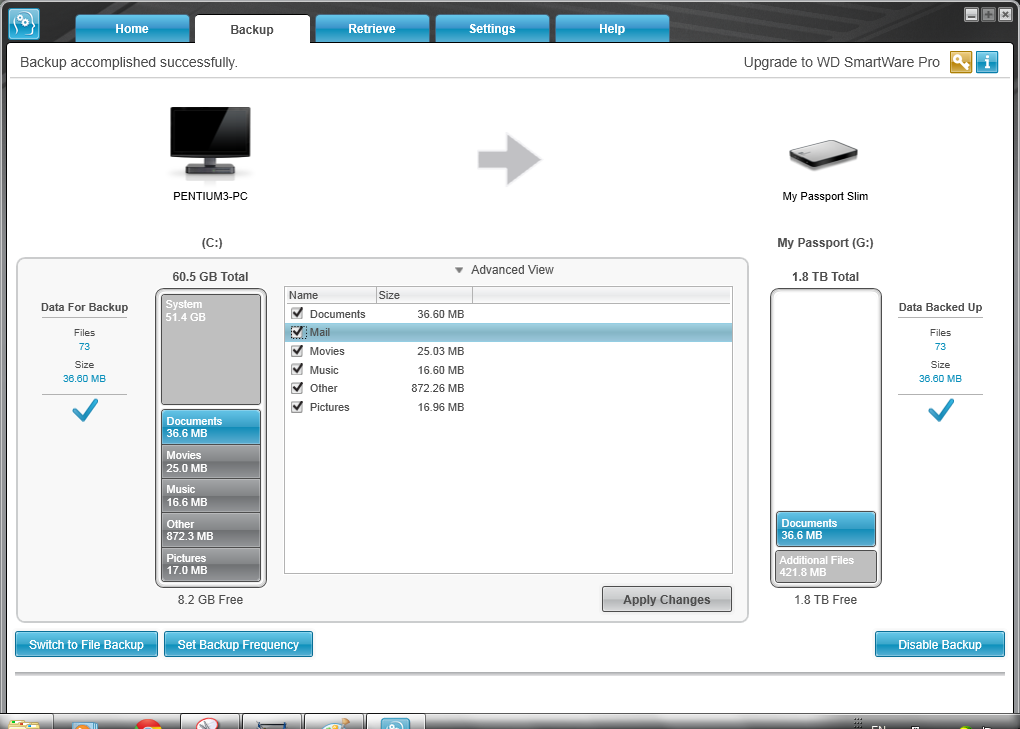Toggle the Music category checkbox
The image size is (1020, 729).
pos(297,369)
